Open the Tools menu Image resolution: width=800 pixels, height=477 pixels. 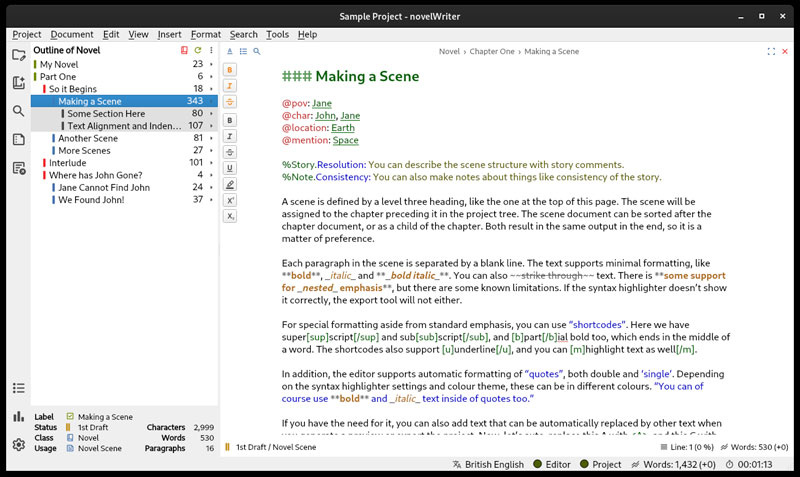coord(278,34)
